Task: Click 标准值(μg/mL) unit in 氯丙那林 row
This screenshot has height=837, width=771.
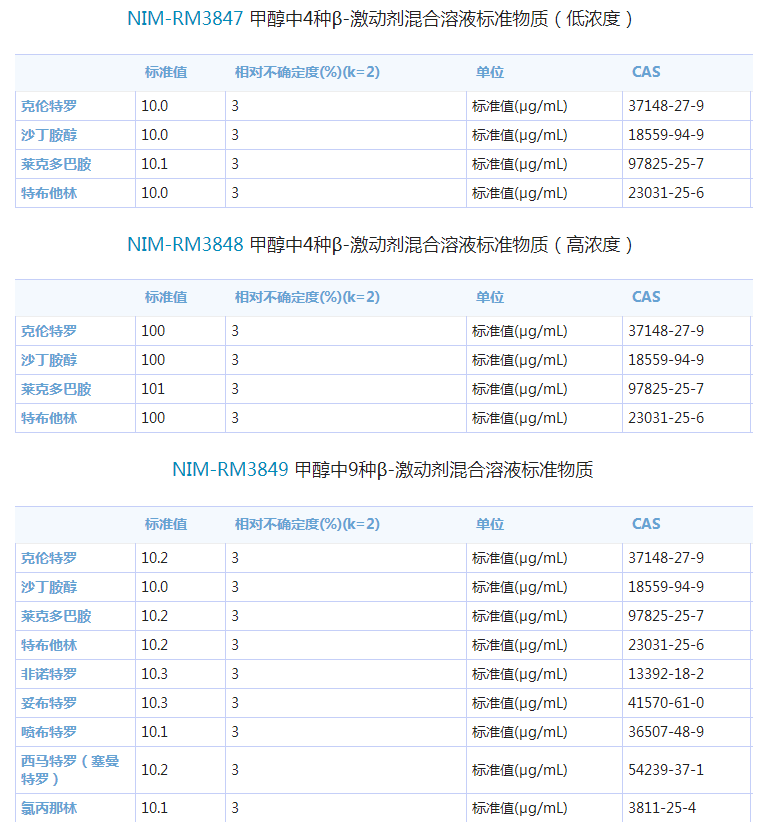Action: coord(520,809)
